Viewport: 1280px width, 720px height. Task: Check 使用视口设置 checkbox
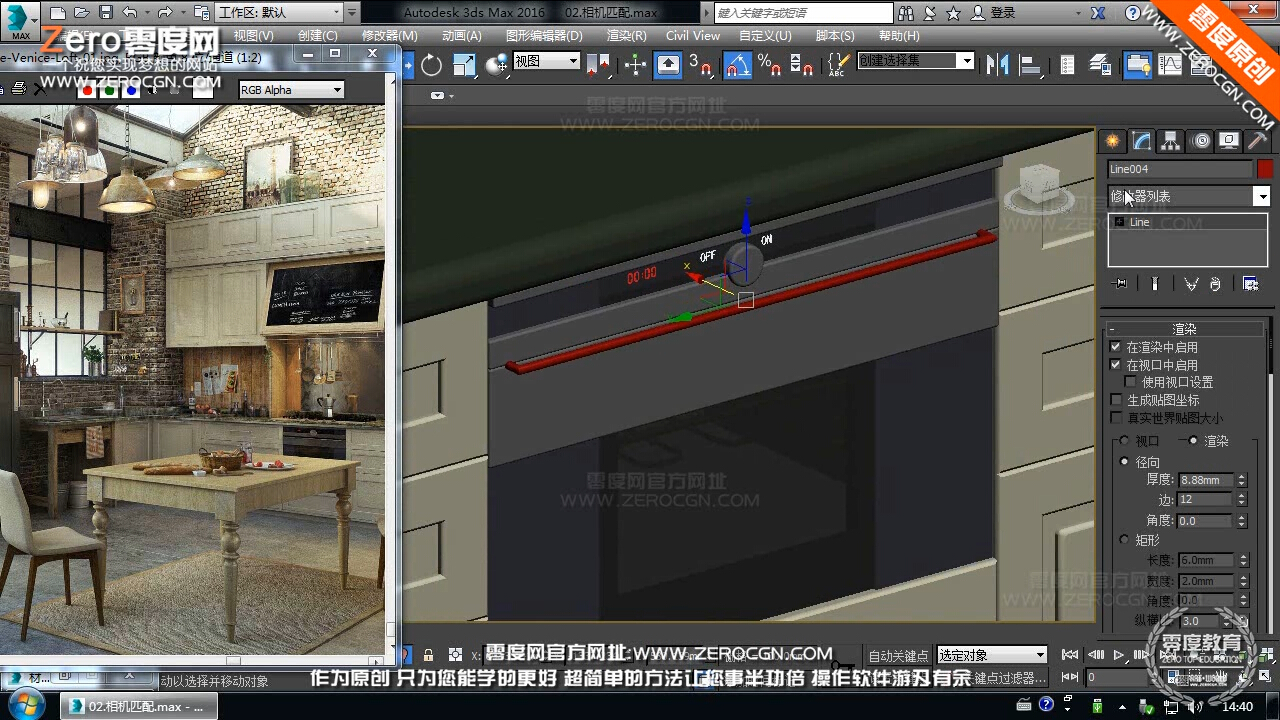pos(1131,382)
